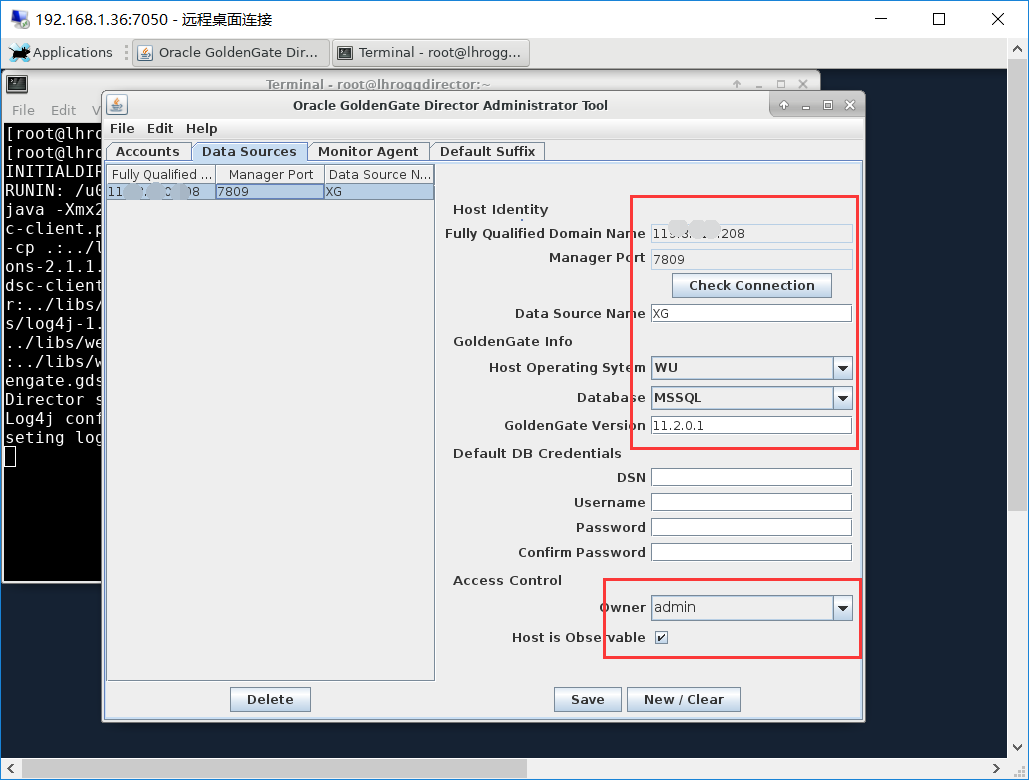Minimize the Director Administrator Tool window

(806, 106)
